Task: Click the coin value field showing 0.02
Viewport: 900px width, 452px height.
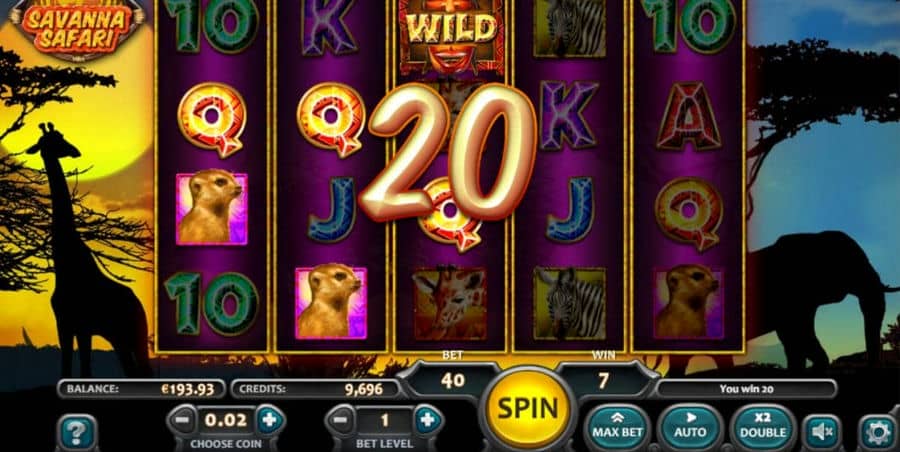Action: [226, 420]
